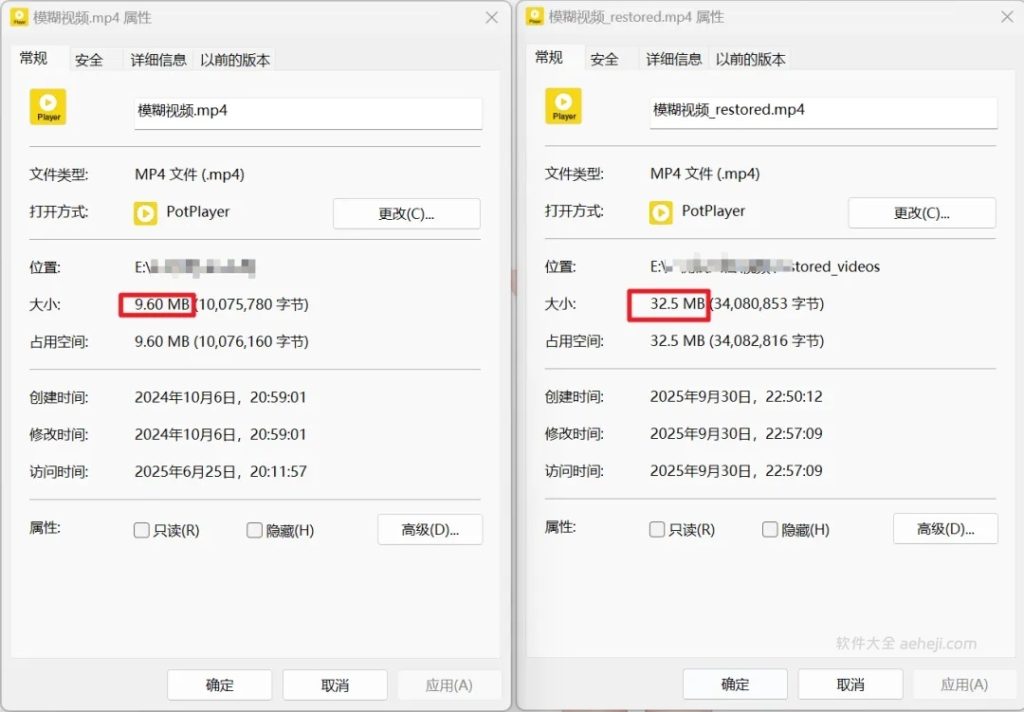Close the restored file's properties dialog
This screenshot has height=712, width=1024.
[x=1005, y=17]
